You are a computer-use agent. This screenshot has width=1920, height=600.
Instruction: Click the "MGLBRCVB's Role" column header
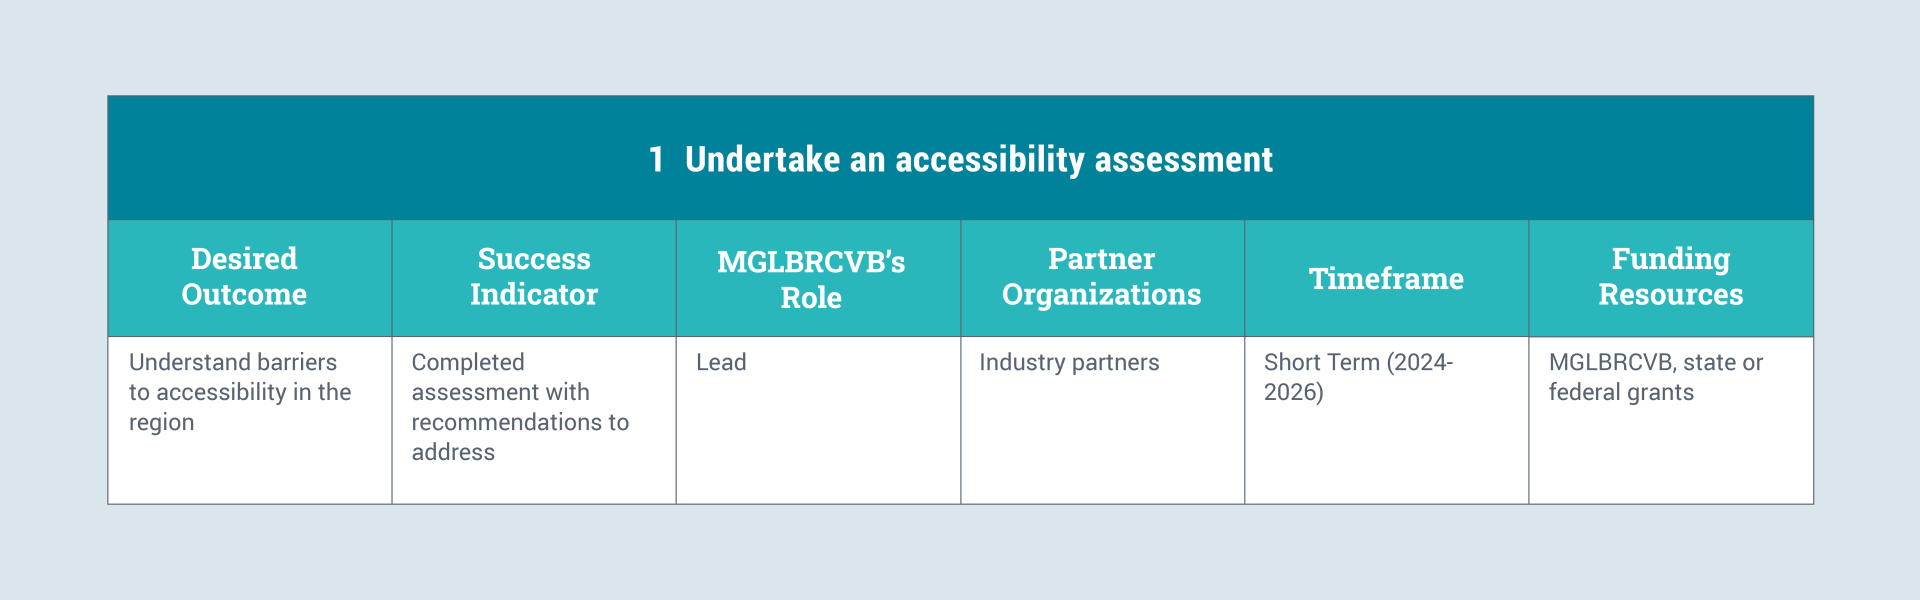[811, 279]
